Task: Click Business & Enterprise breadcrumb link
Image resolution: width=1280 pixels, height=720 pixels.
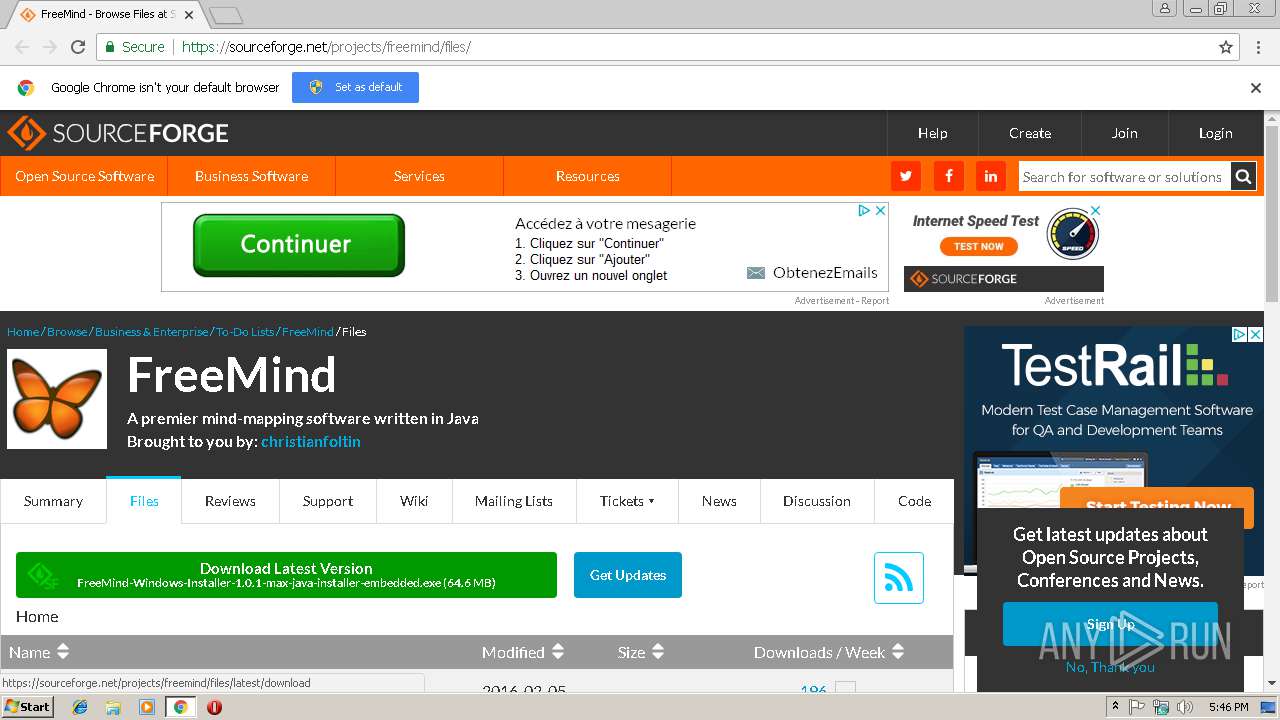Action: click(152, 331)
